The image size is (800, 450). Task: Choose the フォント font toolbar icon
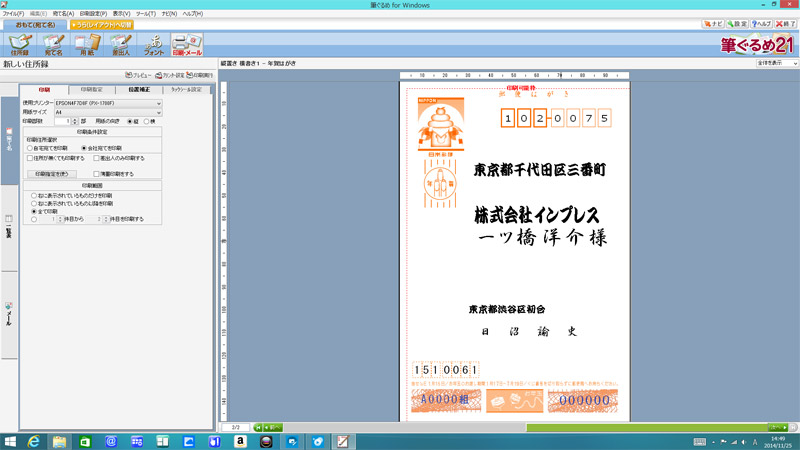(x=155, y=44)
